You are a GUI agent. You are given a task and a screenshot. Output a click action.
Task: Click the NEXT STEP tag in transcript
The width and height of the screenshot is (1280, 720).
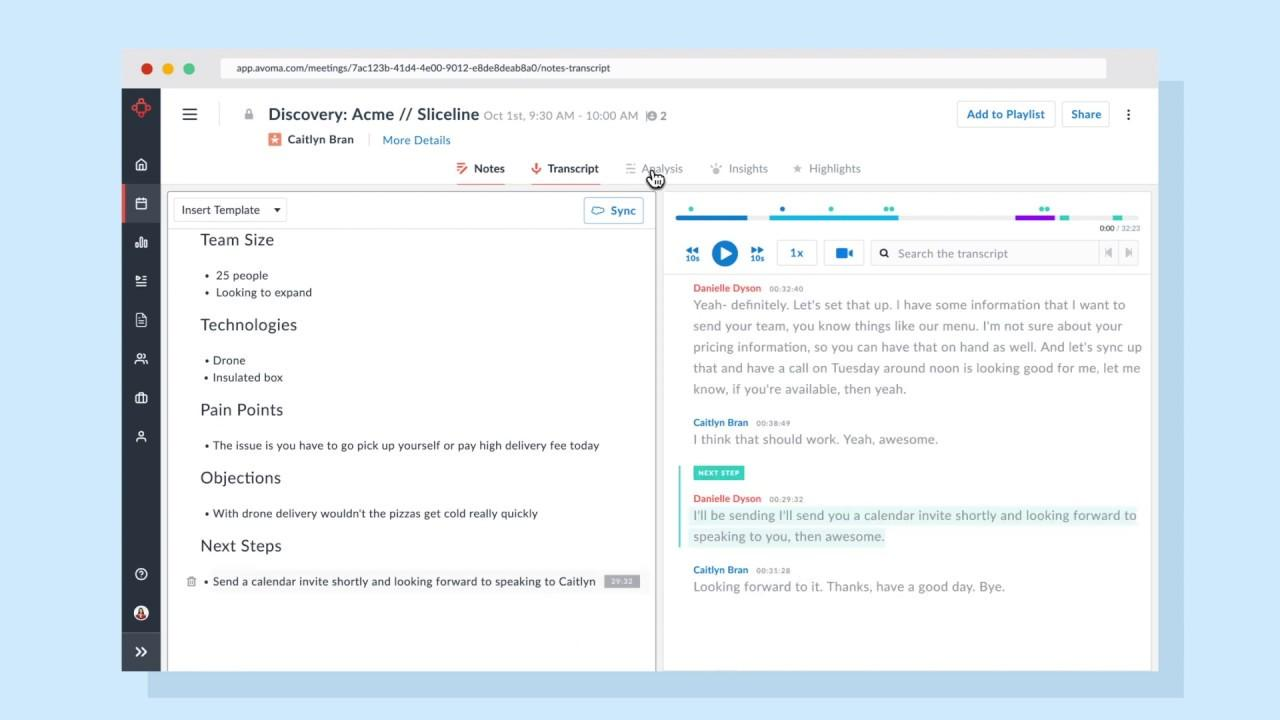pyautogui.click(x=718, y=473)
